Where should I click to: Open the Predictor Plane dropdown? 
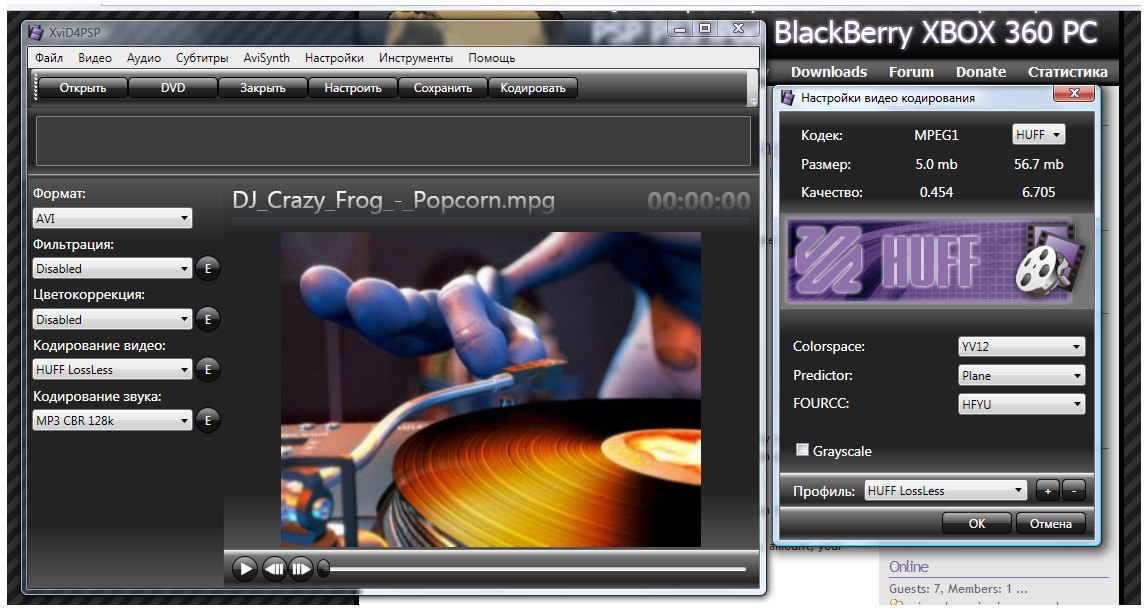[x=1021, y=375]
